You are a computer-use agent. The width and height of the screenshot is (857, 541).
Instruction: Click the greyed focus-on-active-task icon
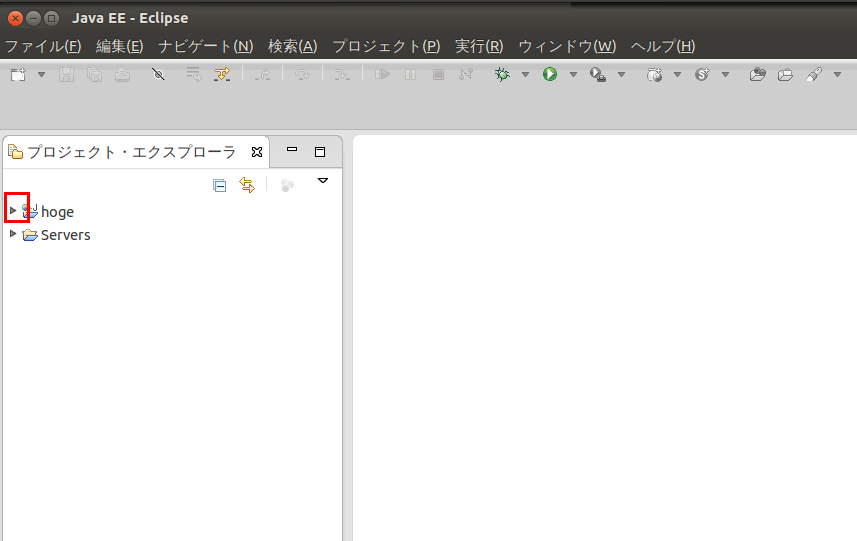coord(287,185)
